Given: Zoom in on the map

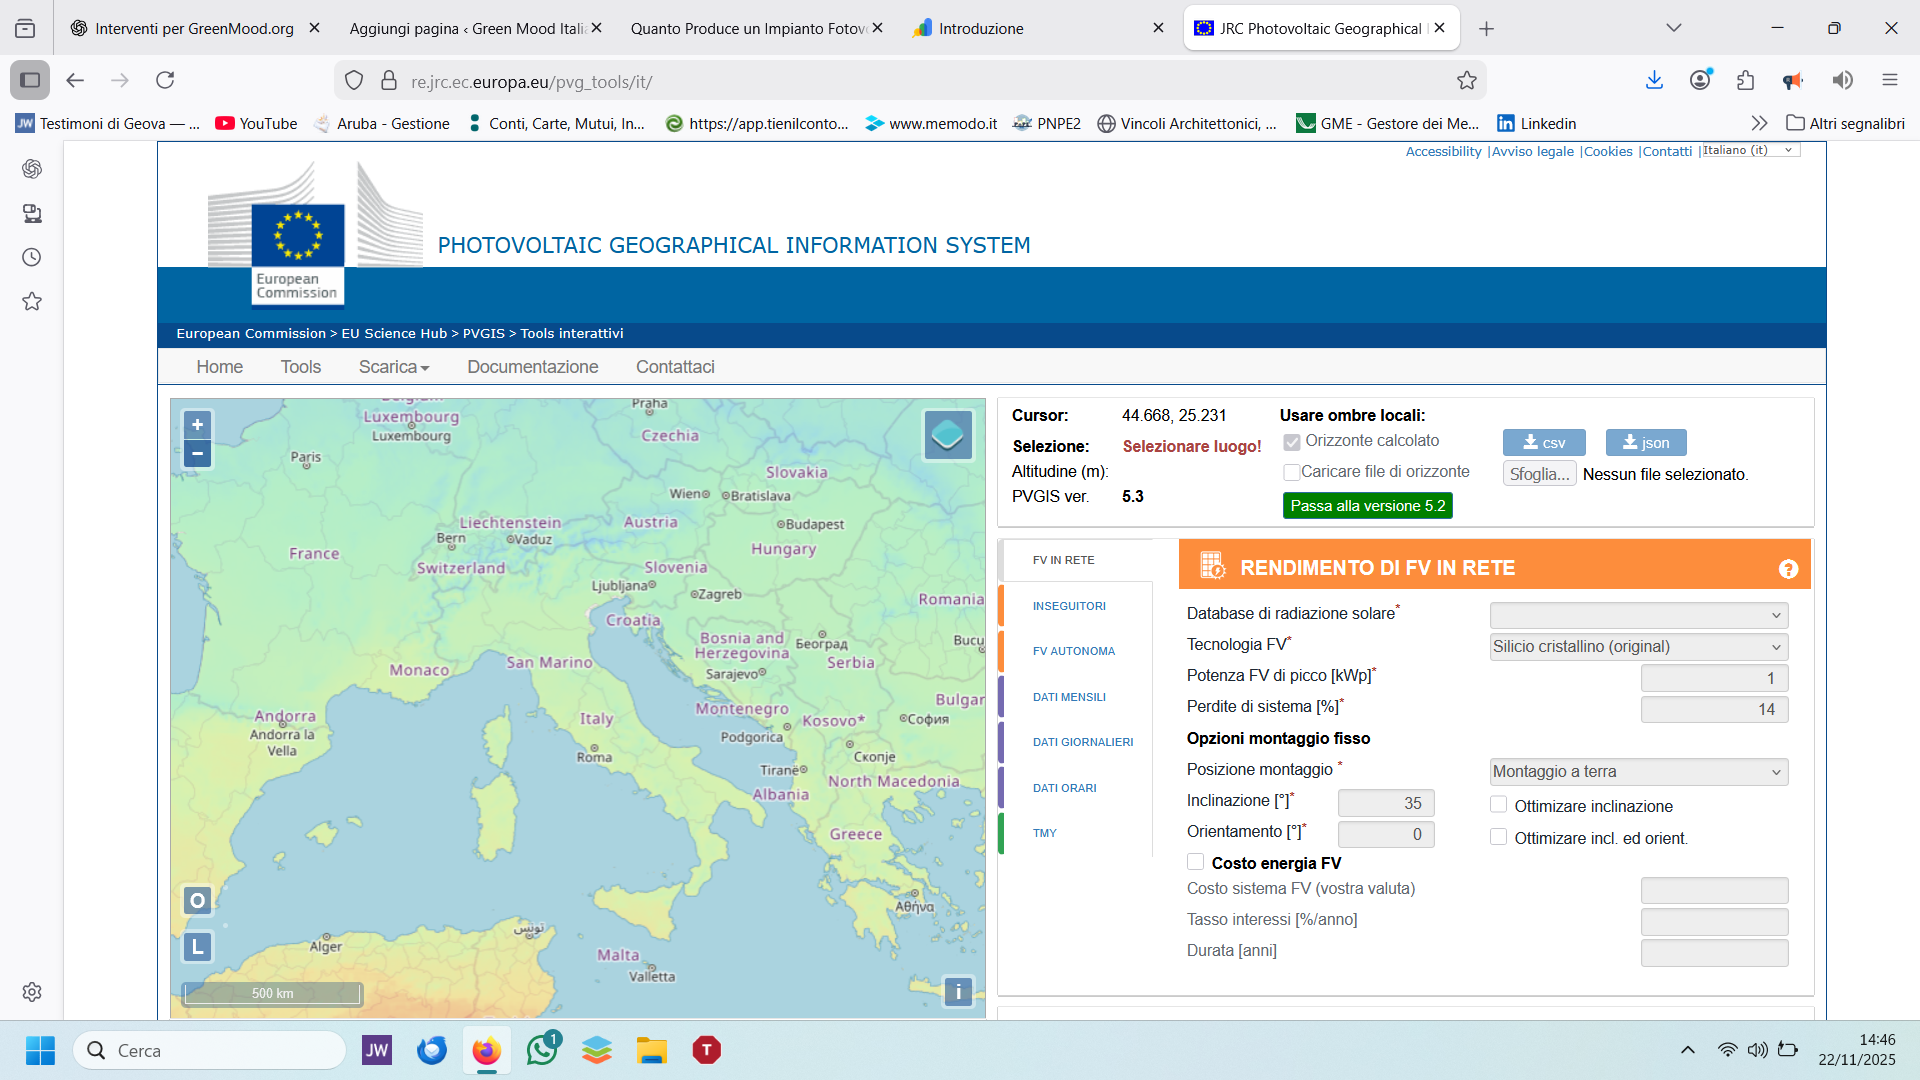Looking at the screenshot, I should click(197, 425).
